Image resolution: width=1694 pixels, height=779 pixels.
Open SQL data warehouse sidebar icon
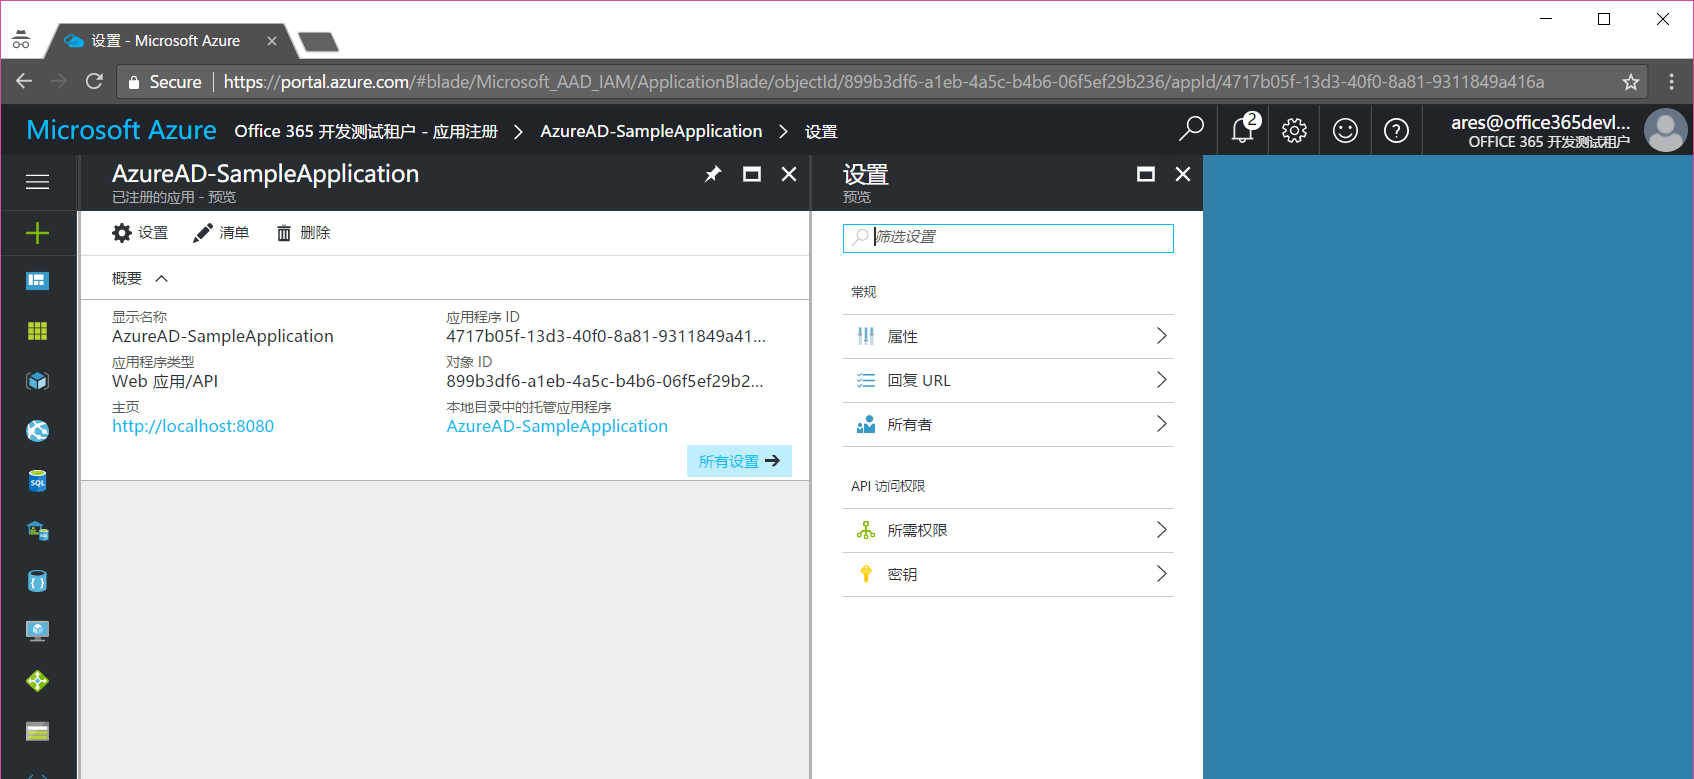click(x=37, y=531)
